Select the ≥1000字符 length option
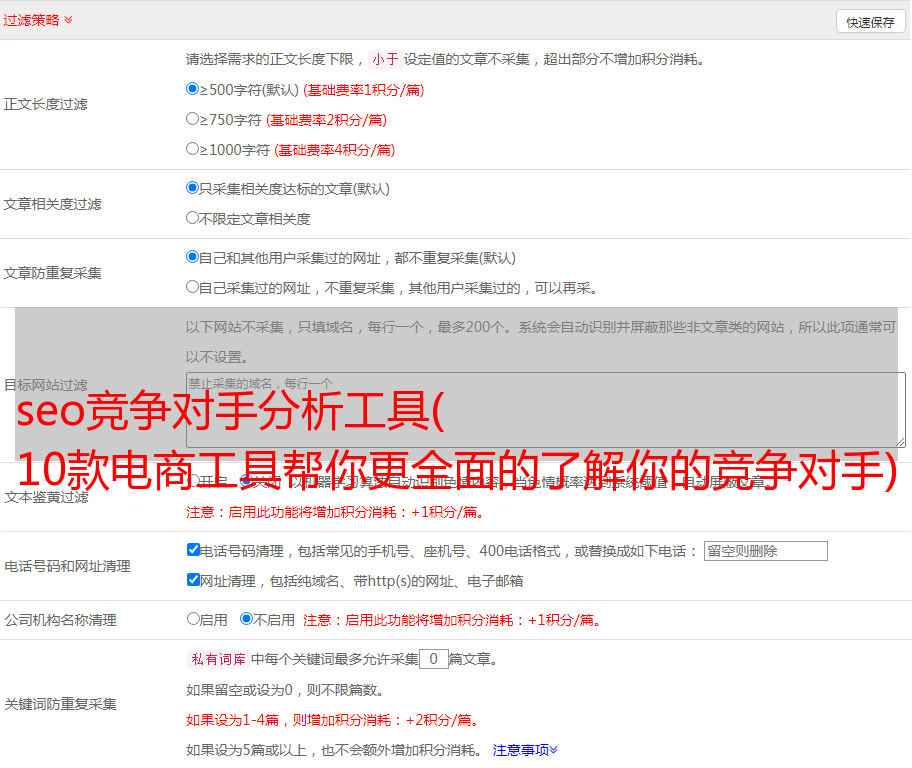The width and height of the screenshot is (912, 768). (x=193, y=149)
